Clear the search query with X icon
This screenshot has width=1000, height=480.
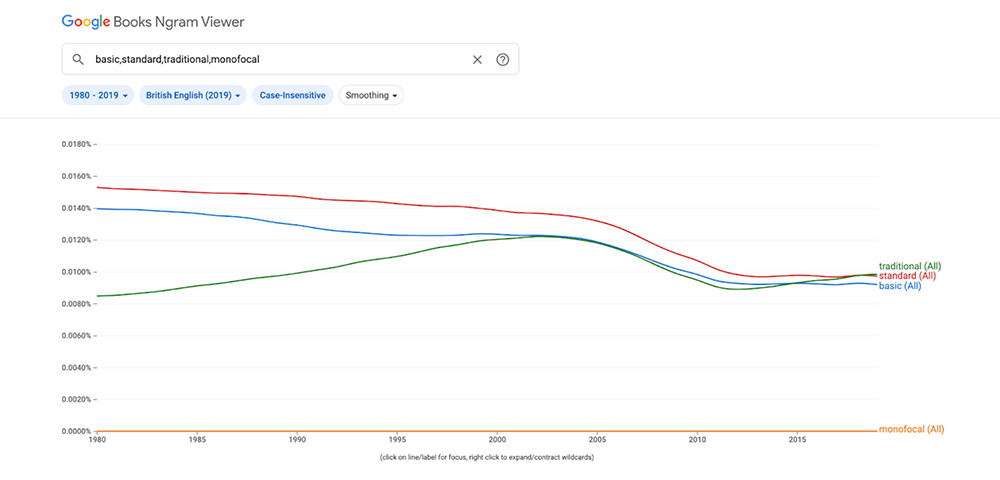477,59
